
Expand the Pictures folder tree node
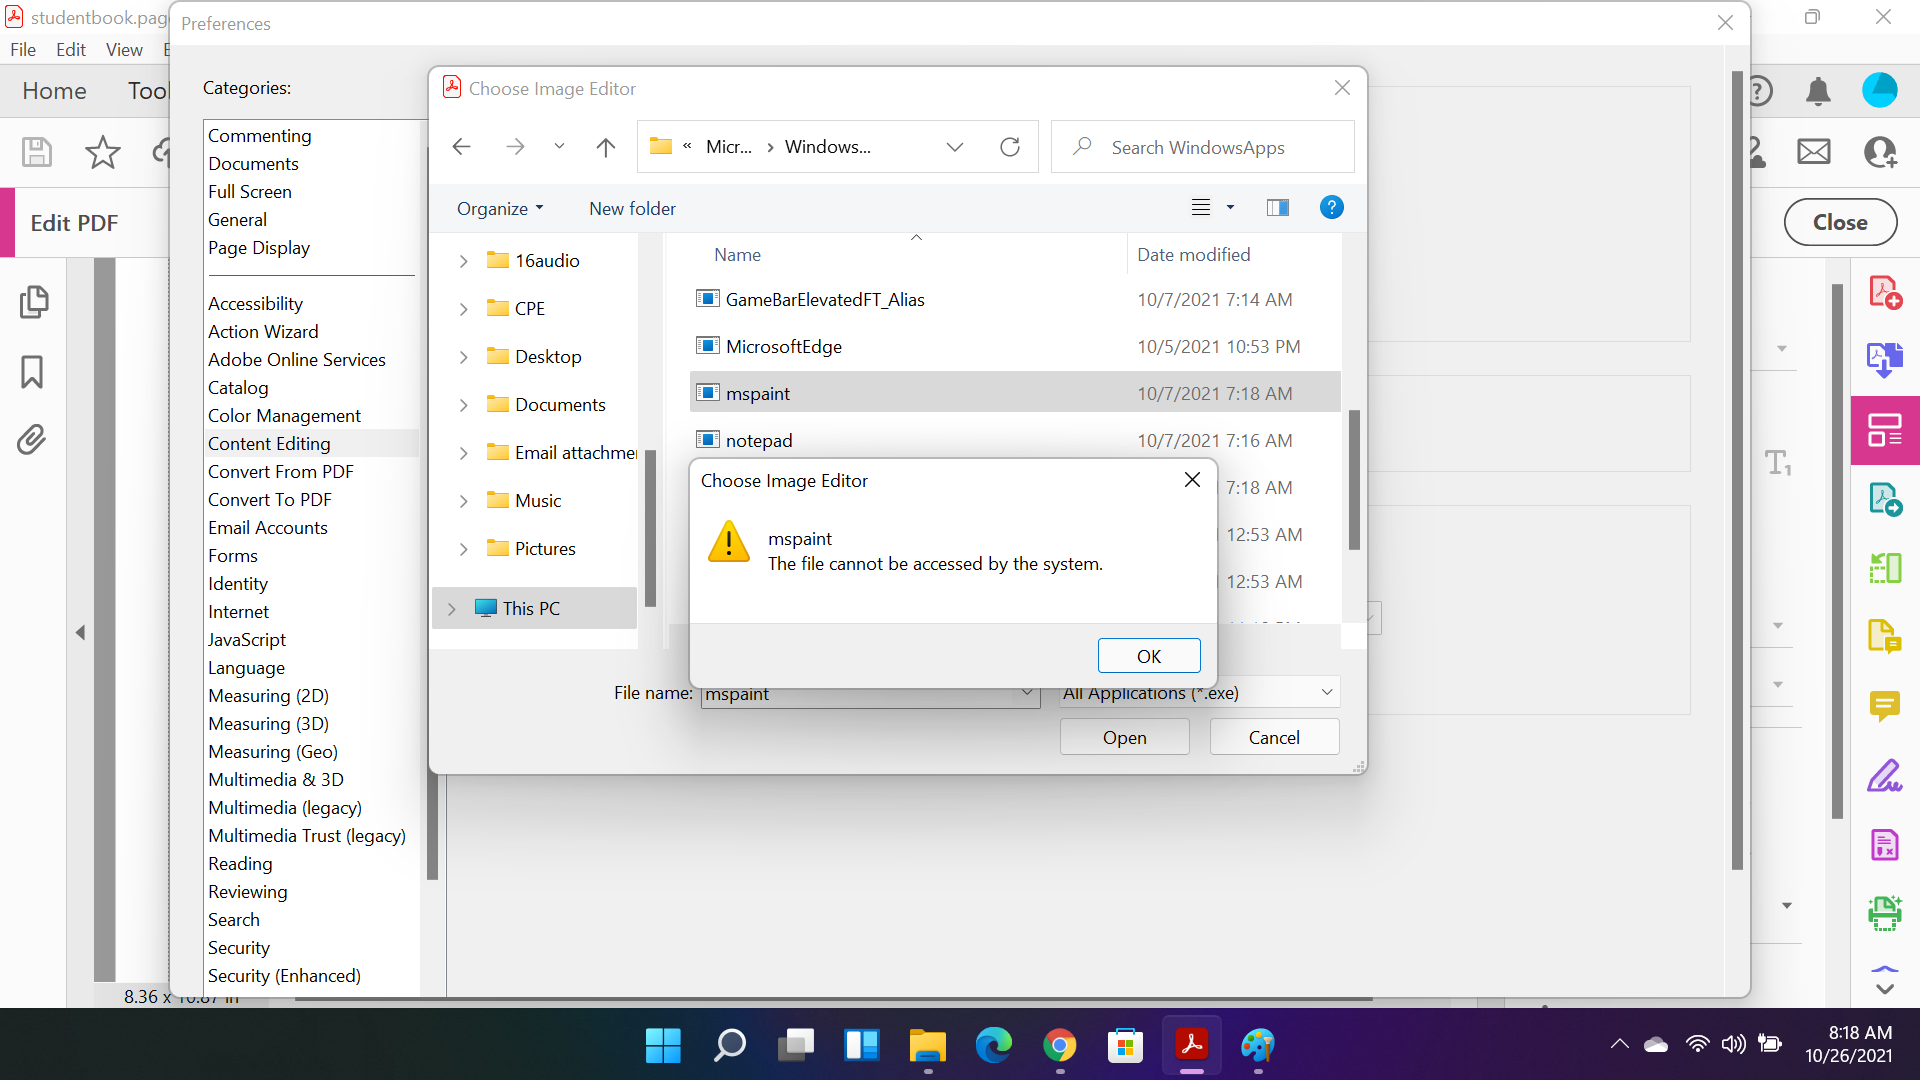pyautogui.click(x=463, y=549)
